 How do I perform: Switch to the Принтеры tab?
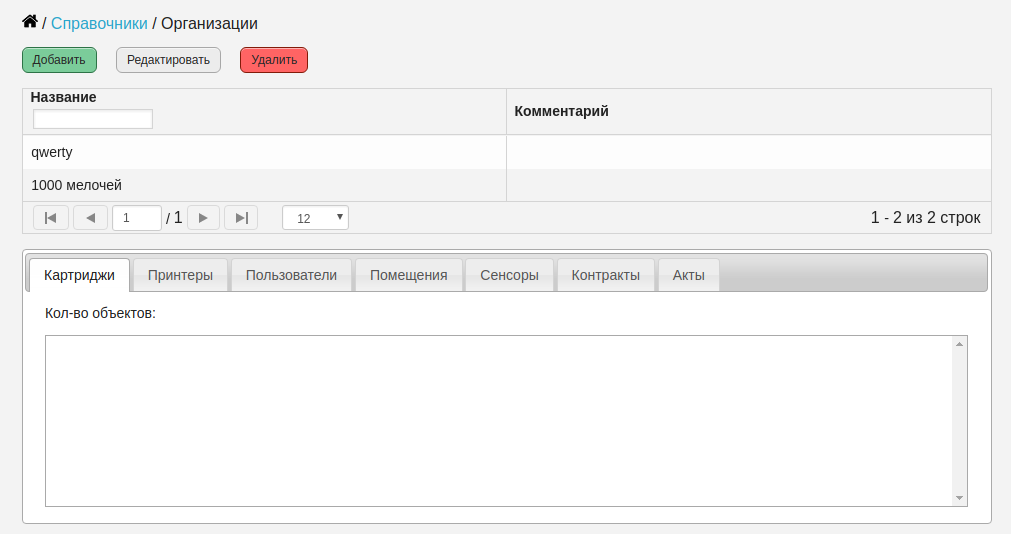(181, 275)
